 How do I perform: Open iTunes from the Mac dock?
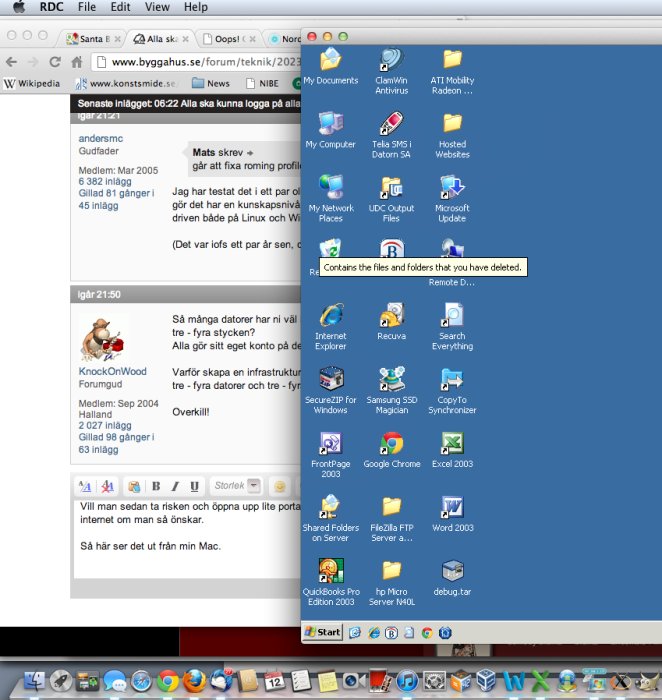407,681
